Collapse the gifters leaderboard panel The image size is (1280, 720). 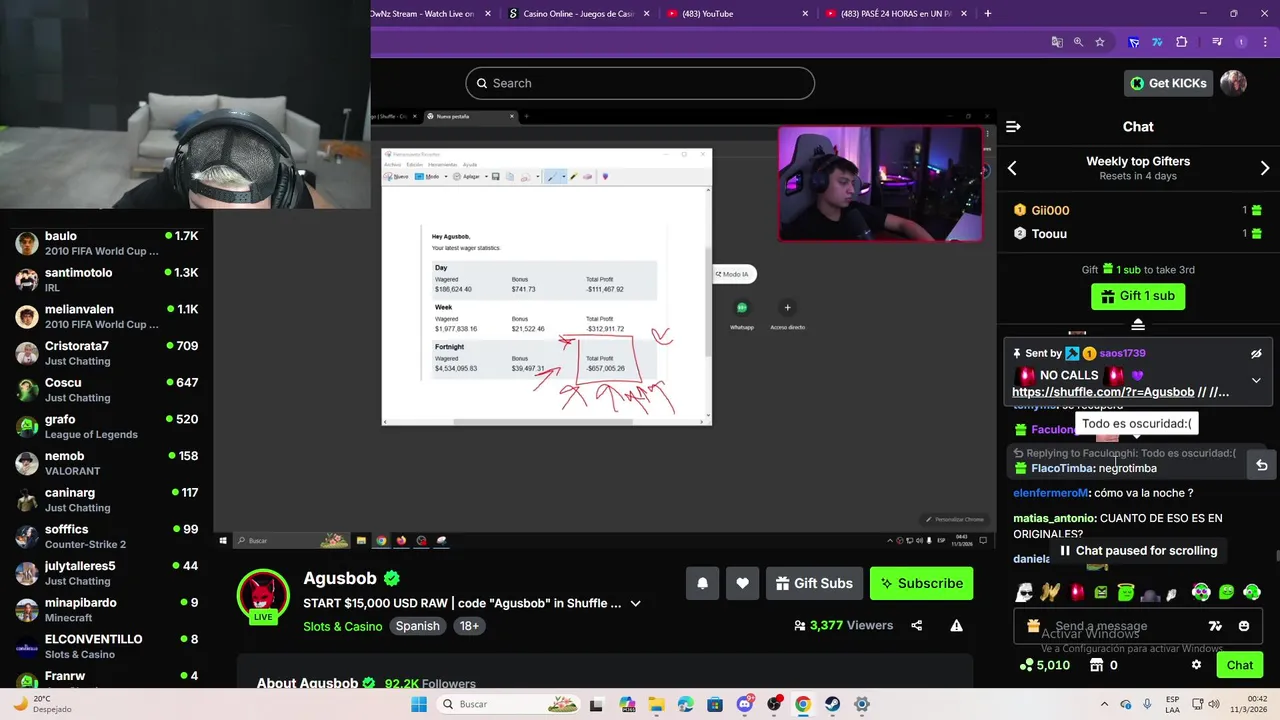1138,324
